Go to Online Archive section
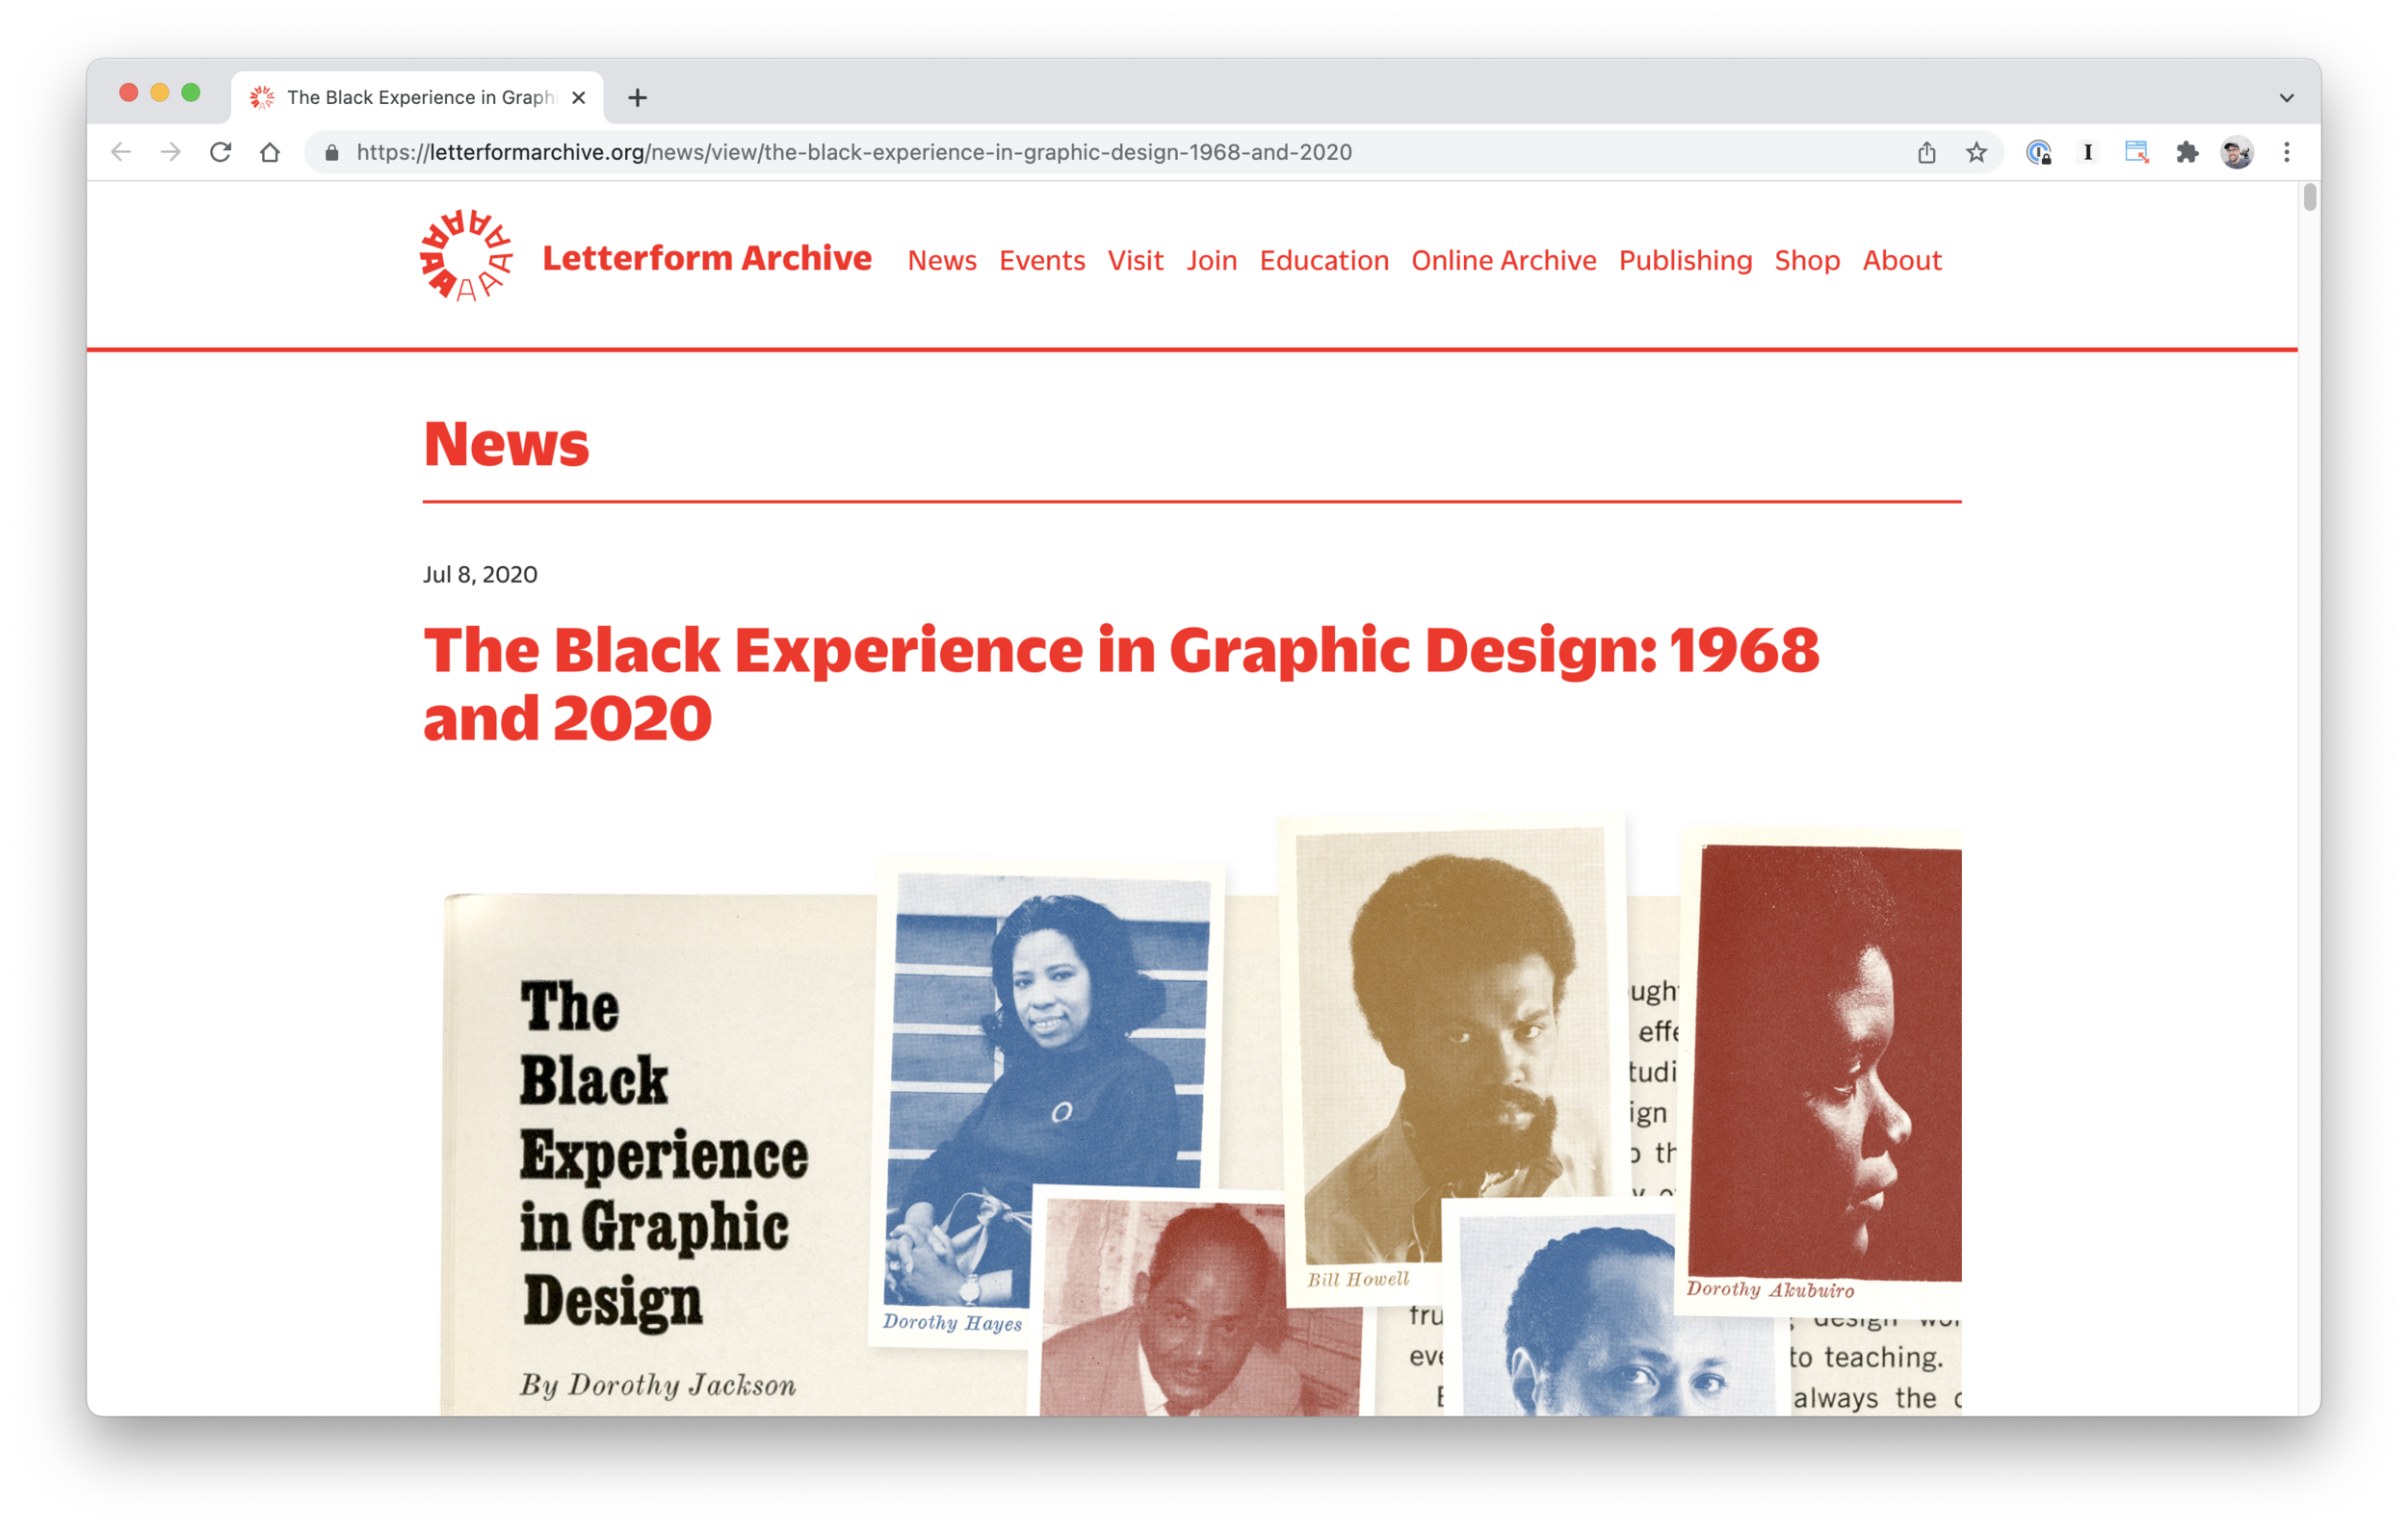 1503,260
